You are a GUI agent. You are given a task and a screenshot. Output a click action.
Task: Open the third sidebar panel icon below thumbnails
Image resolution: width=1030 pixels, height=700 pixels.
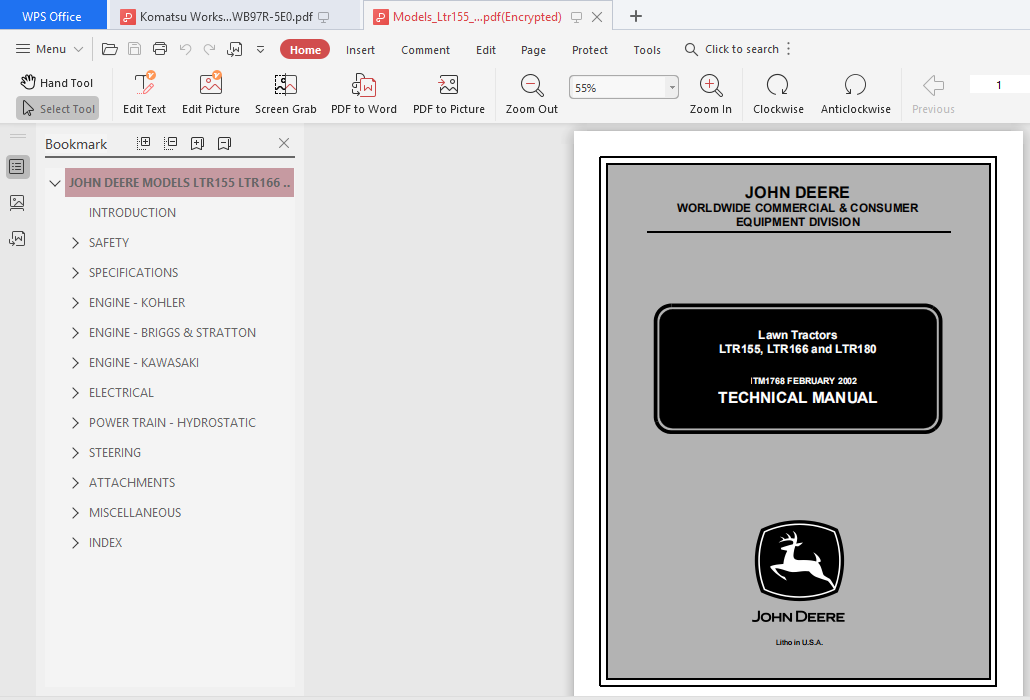point(18,238)
